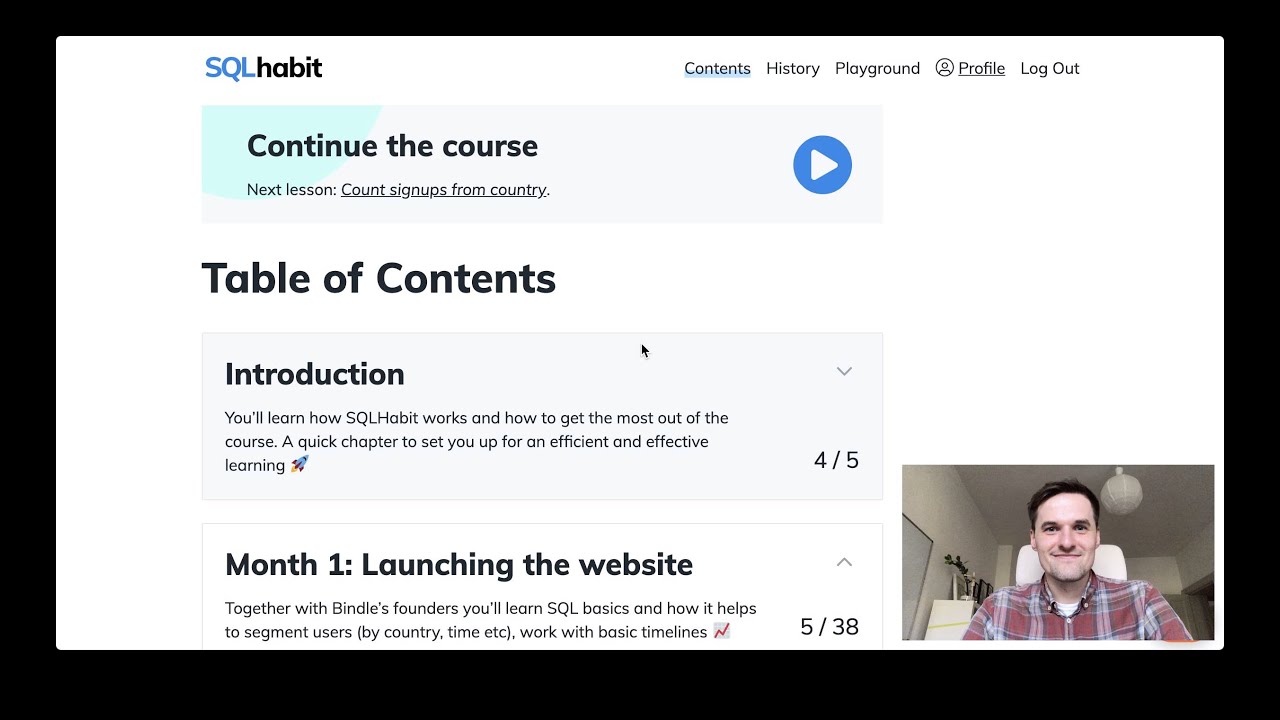Click the Month 1 chapter description text
The height and width of the screenshot is (720, 1280).
[x=491, y=620]
